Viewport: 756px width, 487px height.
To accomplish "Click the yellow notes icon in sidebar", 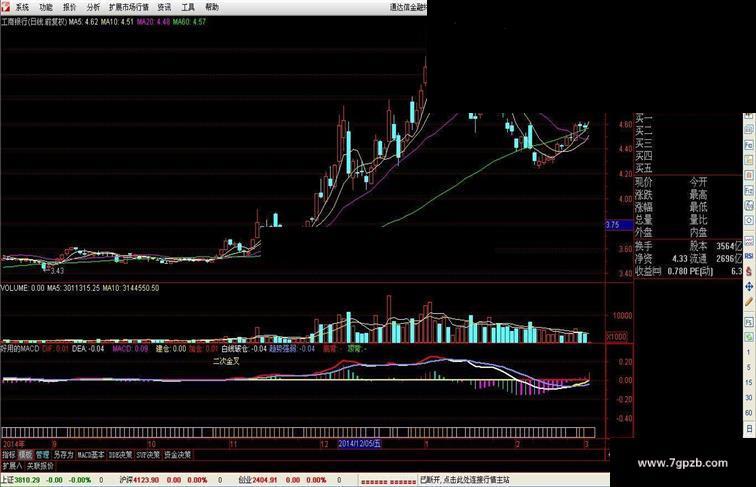I will click(749, 160).
